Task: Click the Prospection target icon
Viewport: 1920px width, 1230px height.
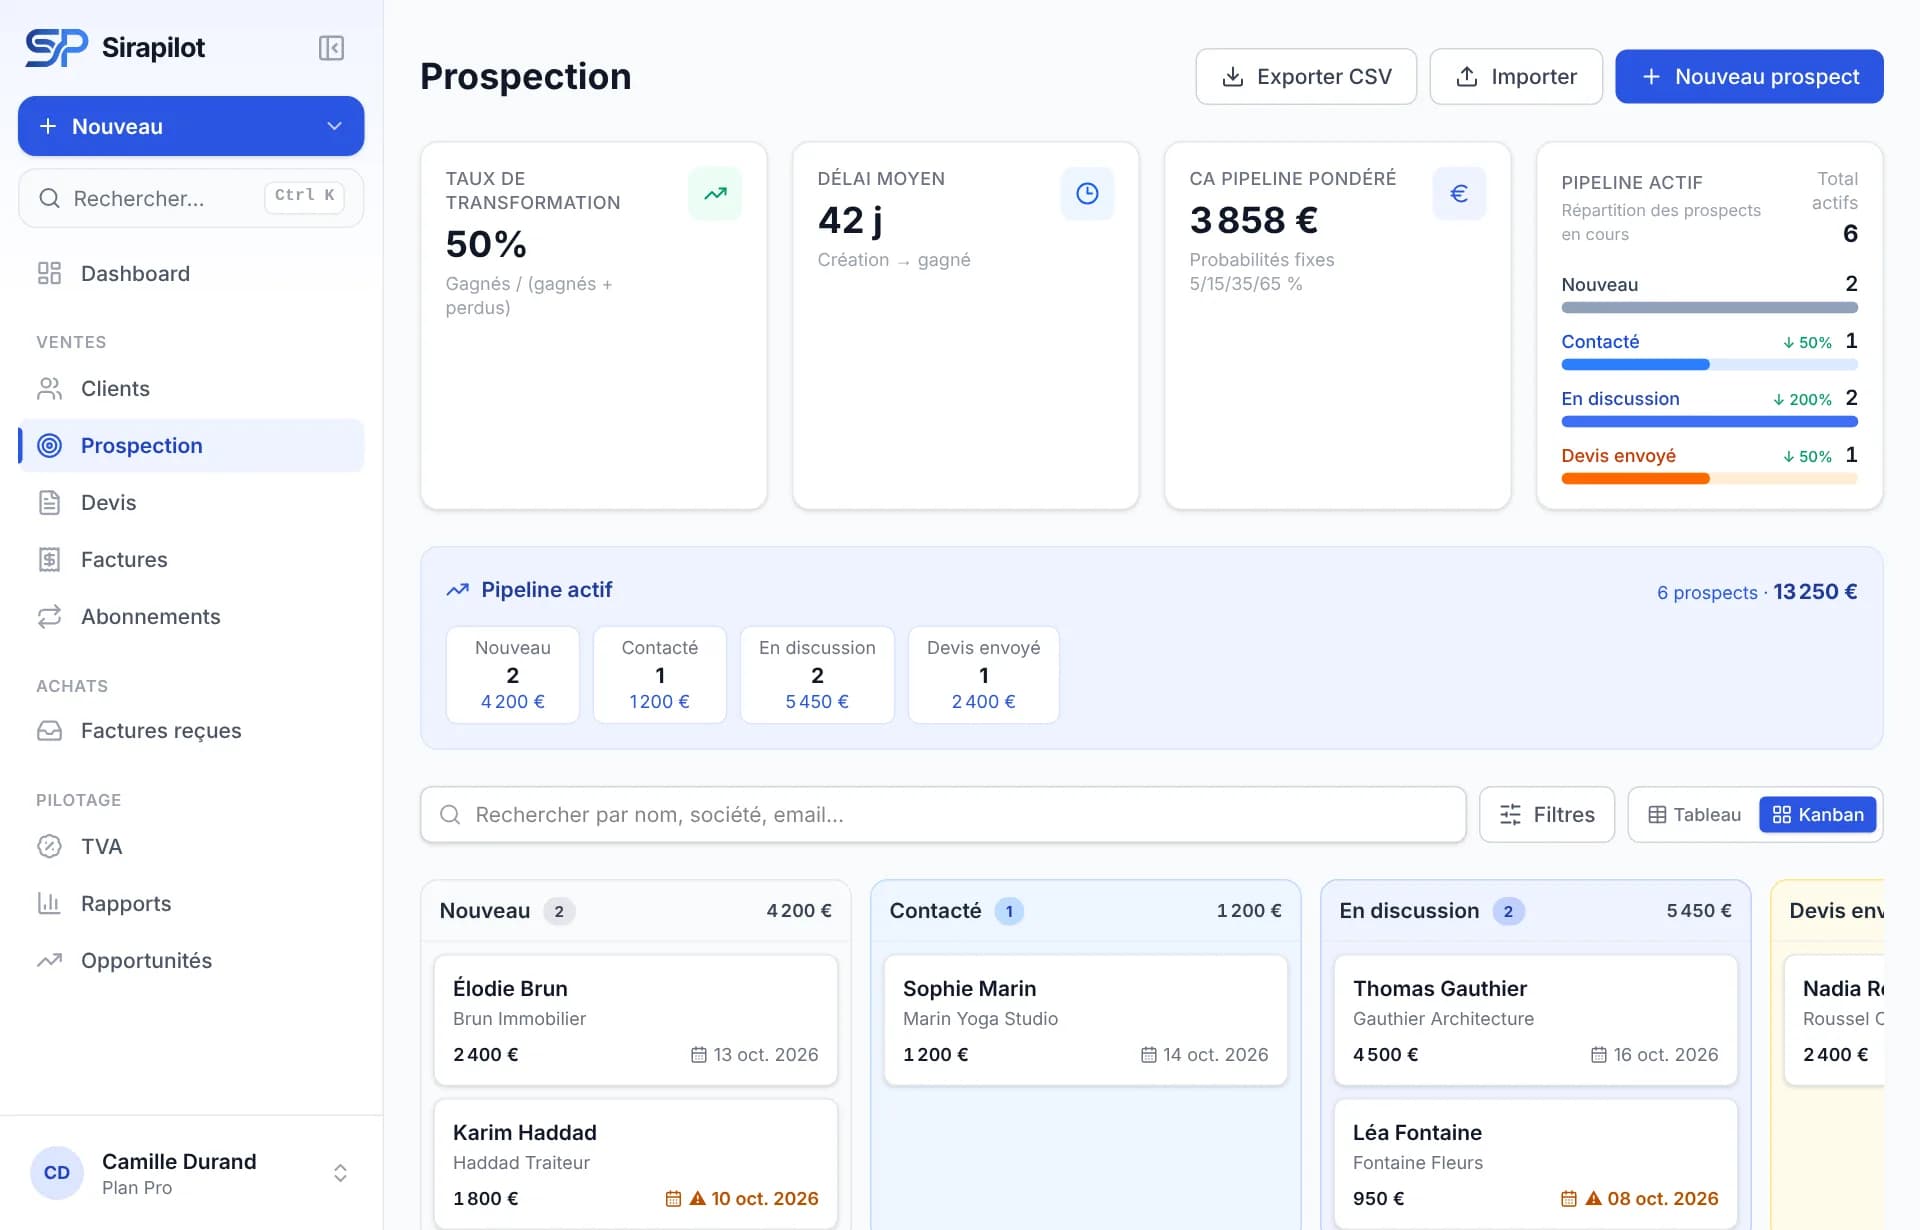Action: coord(49,445)
